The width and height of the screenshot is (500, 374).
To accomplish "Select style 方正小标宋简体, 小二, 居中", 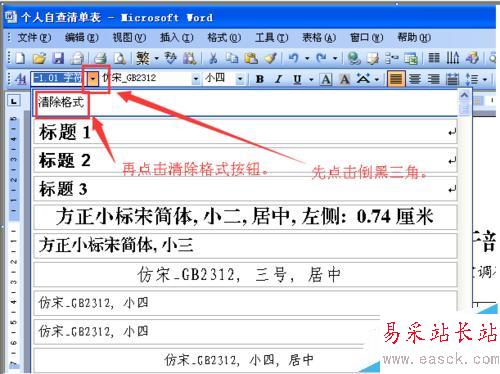I will coord(245,217).
